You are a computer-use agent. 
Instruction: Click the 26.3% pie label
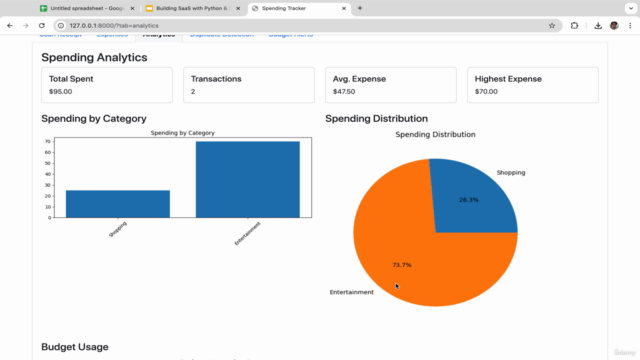[x=469, y=200]
